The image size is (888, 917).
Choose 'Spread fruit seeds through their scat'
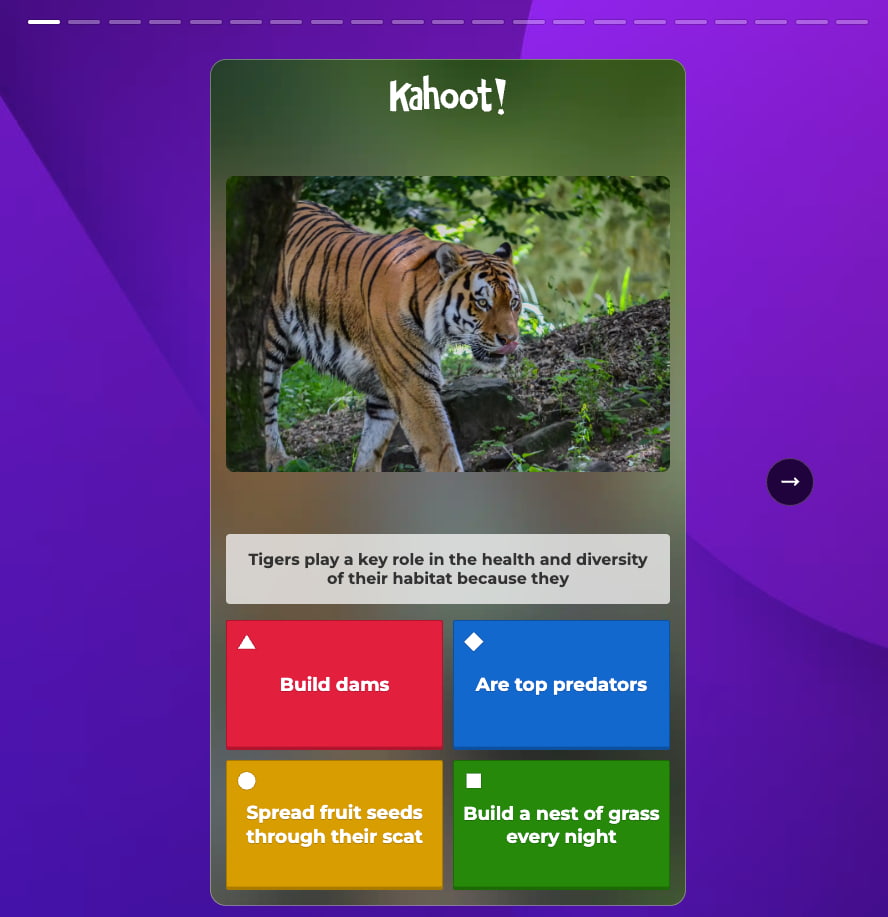coord(334,824)
